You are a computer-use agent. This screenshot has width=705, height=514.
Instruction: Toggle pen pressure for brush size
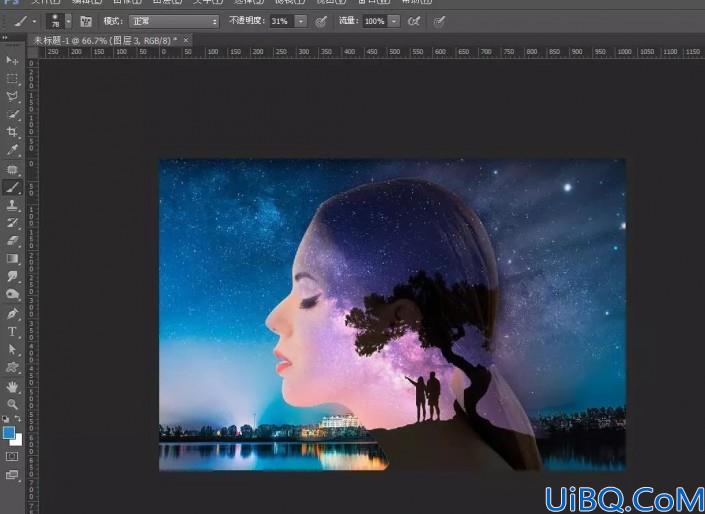(439, 21)
